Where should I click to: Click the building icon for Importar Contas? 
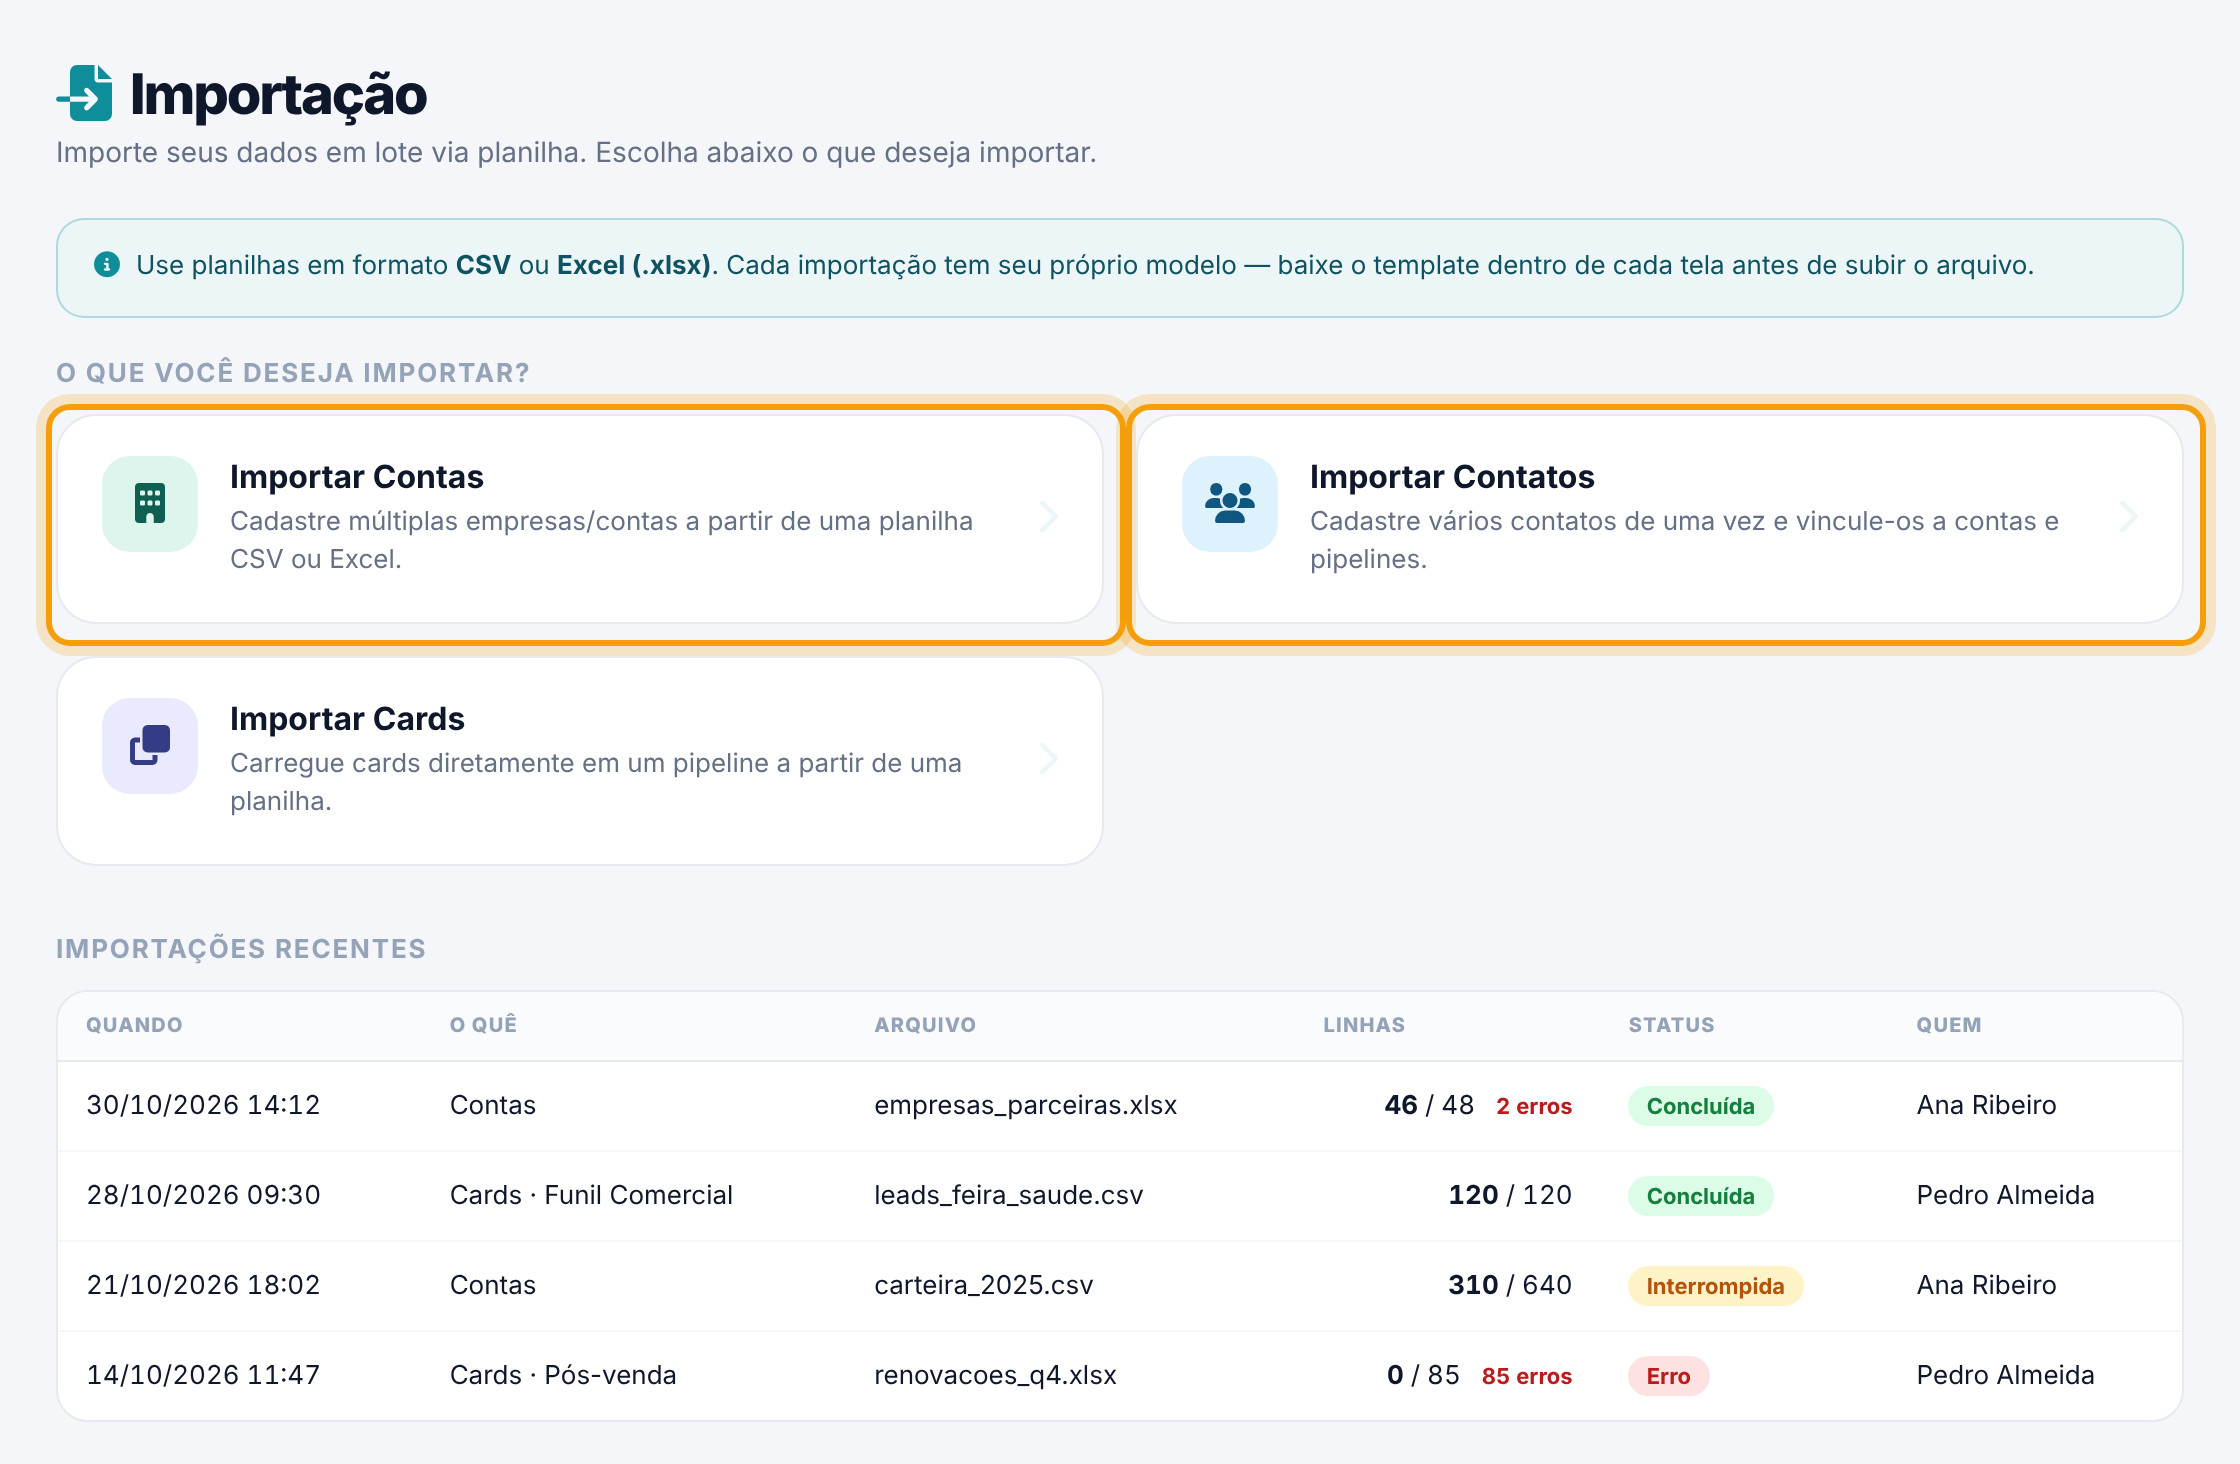(150, 504)
